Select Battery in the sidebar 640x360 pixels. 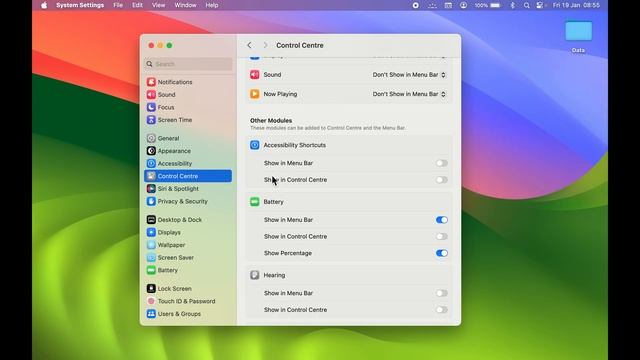click(x=162, y=270)
